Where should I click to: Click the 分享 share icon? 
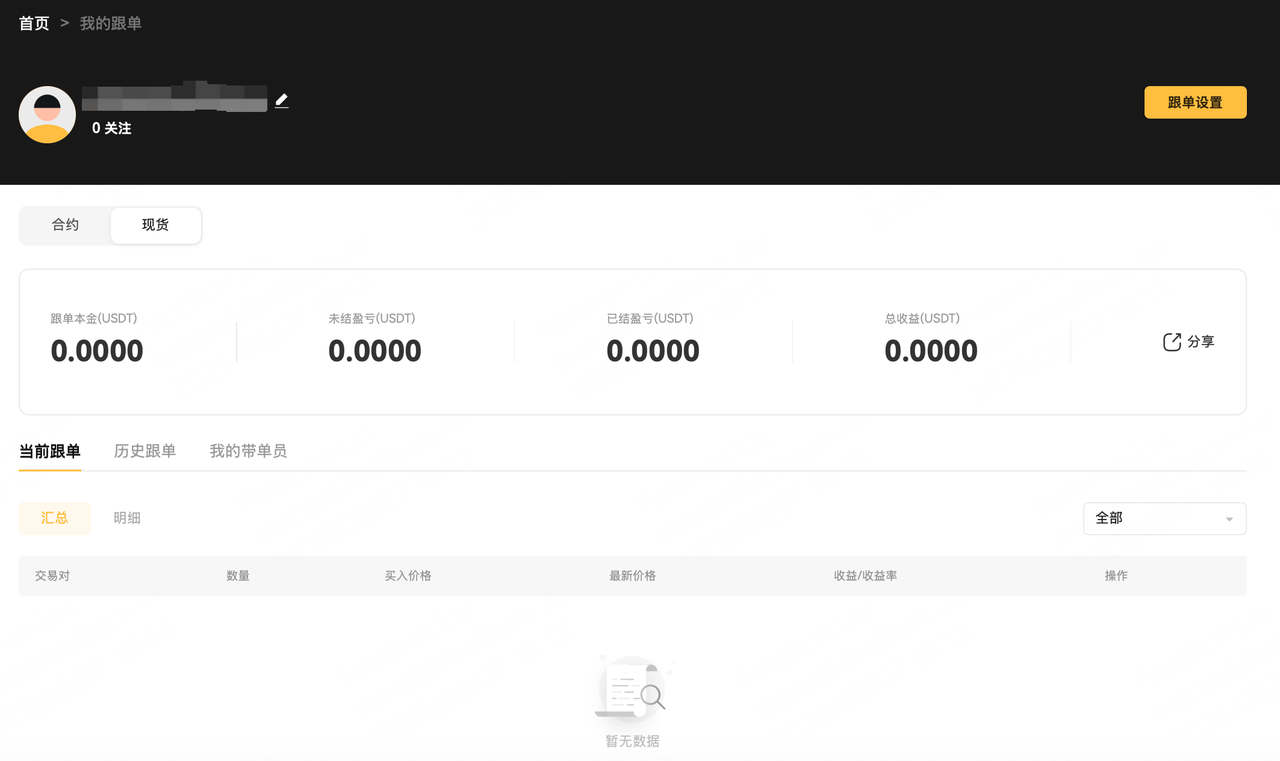coord(1171,342)
